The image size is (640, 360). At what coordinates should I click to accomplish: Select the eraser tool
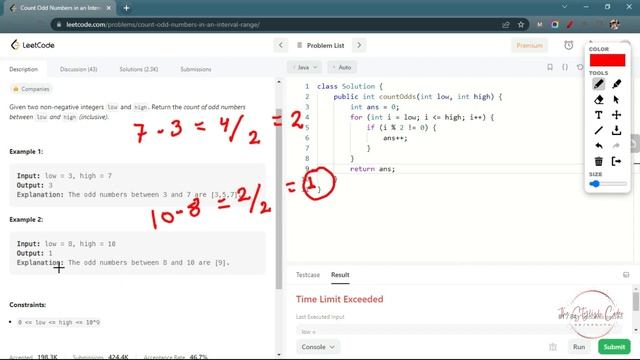598,100
